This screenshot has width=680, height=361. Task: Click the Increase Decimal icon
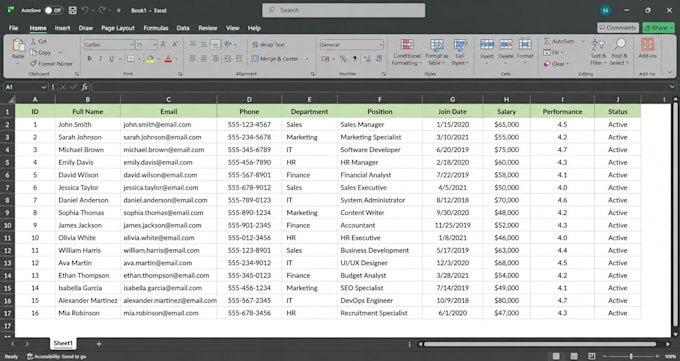point(367,59)
